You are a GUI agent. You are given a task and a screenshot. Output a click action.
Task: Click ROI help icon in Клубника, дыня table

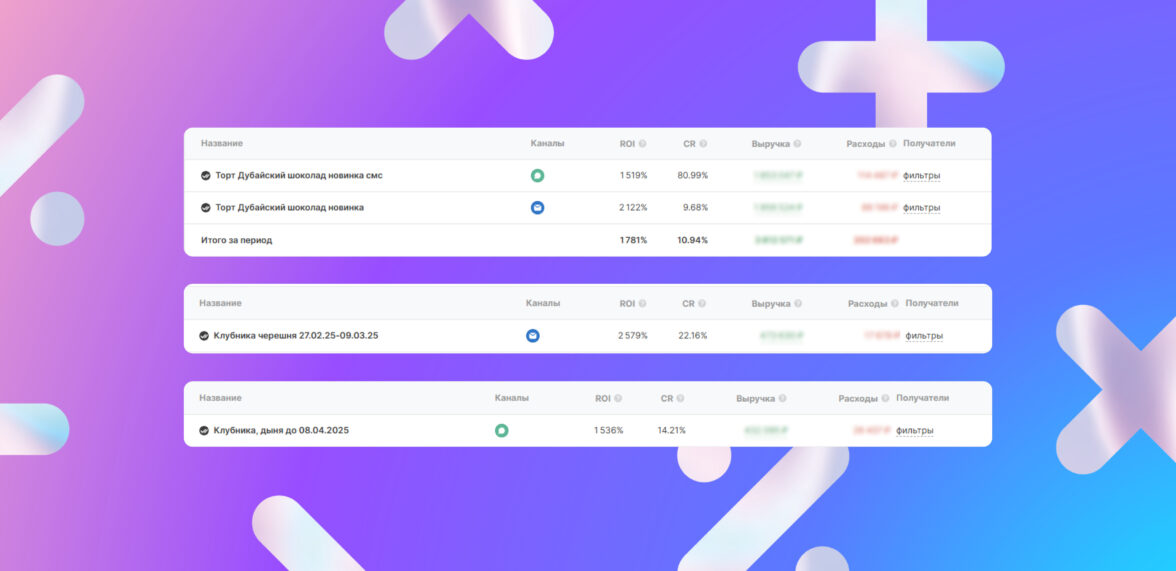coord(618,398)
